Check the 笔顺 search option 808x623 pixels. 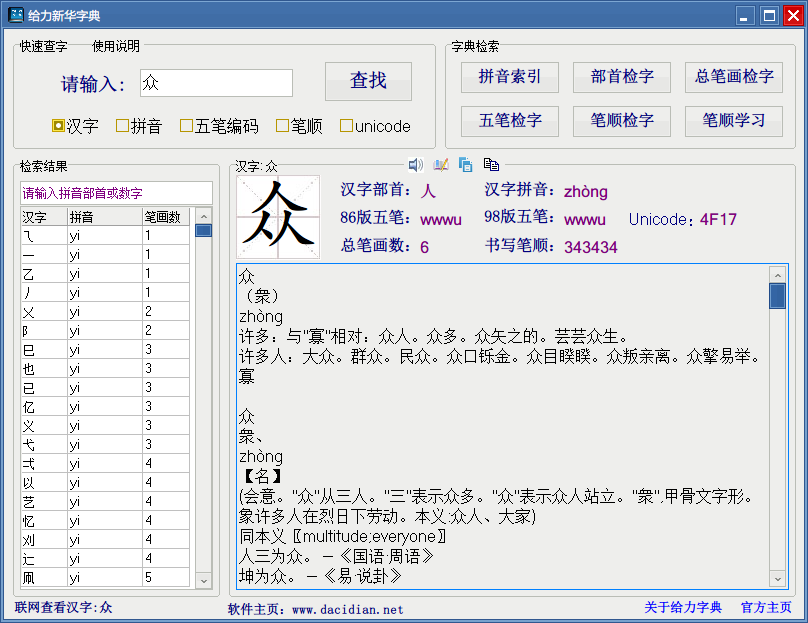[283, 126]
